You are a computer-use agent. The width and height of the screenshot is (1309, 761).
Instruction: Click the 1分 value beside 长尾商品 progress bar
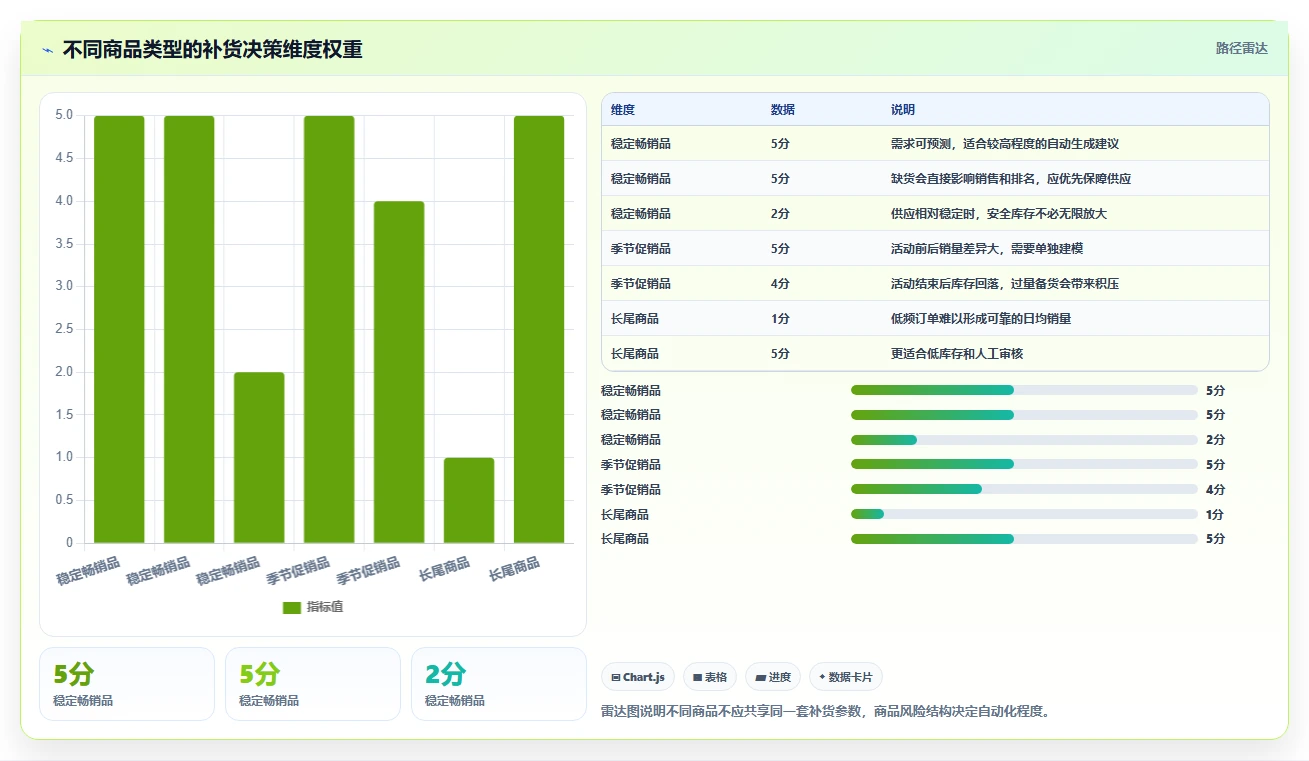pos(1215,515)
